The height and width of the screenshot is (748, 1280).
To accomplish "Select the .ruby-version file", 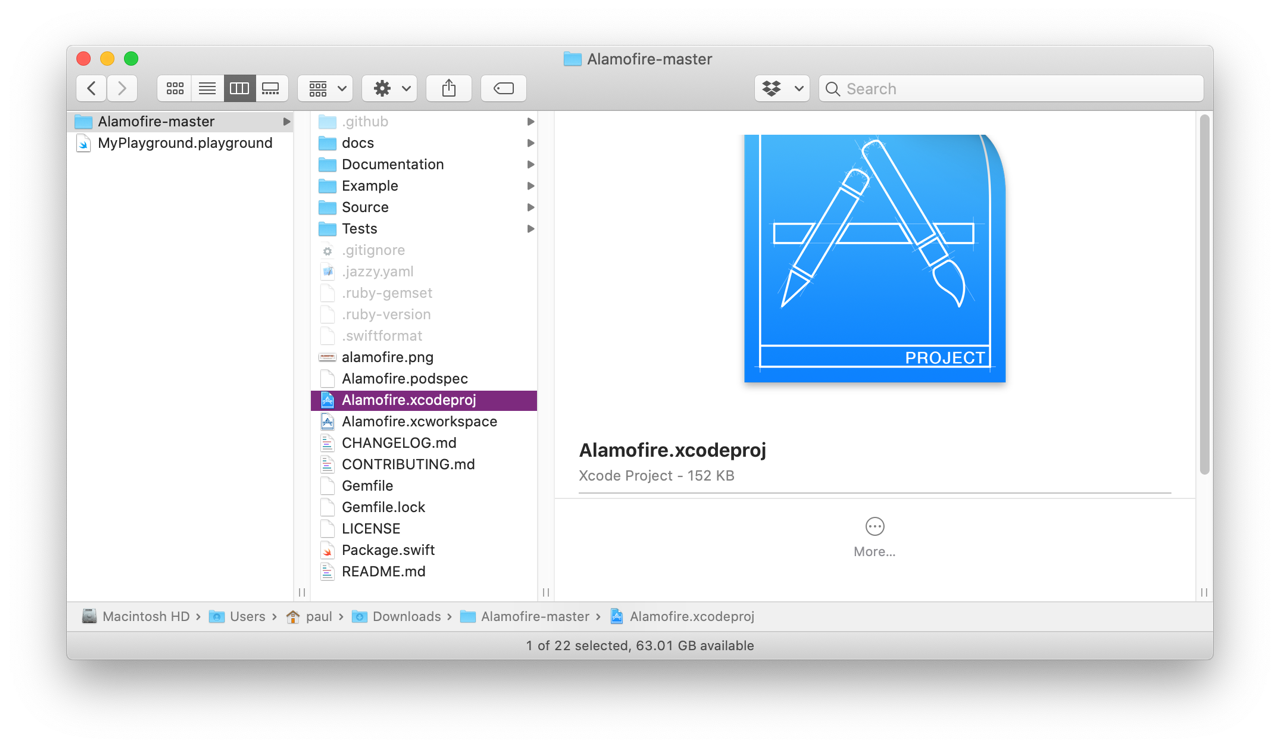I will point(424,314).
